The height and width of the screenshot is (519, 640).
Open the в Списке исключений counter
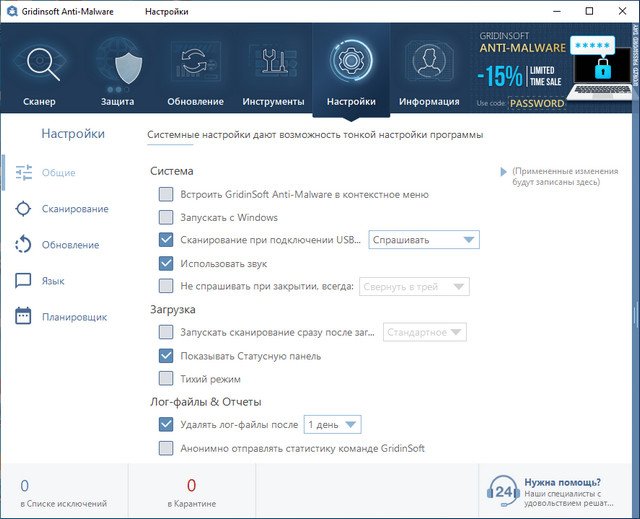(64, 492)
